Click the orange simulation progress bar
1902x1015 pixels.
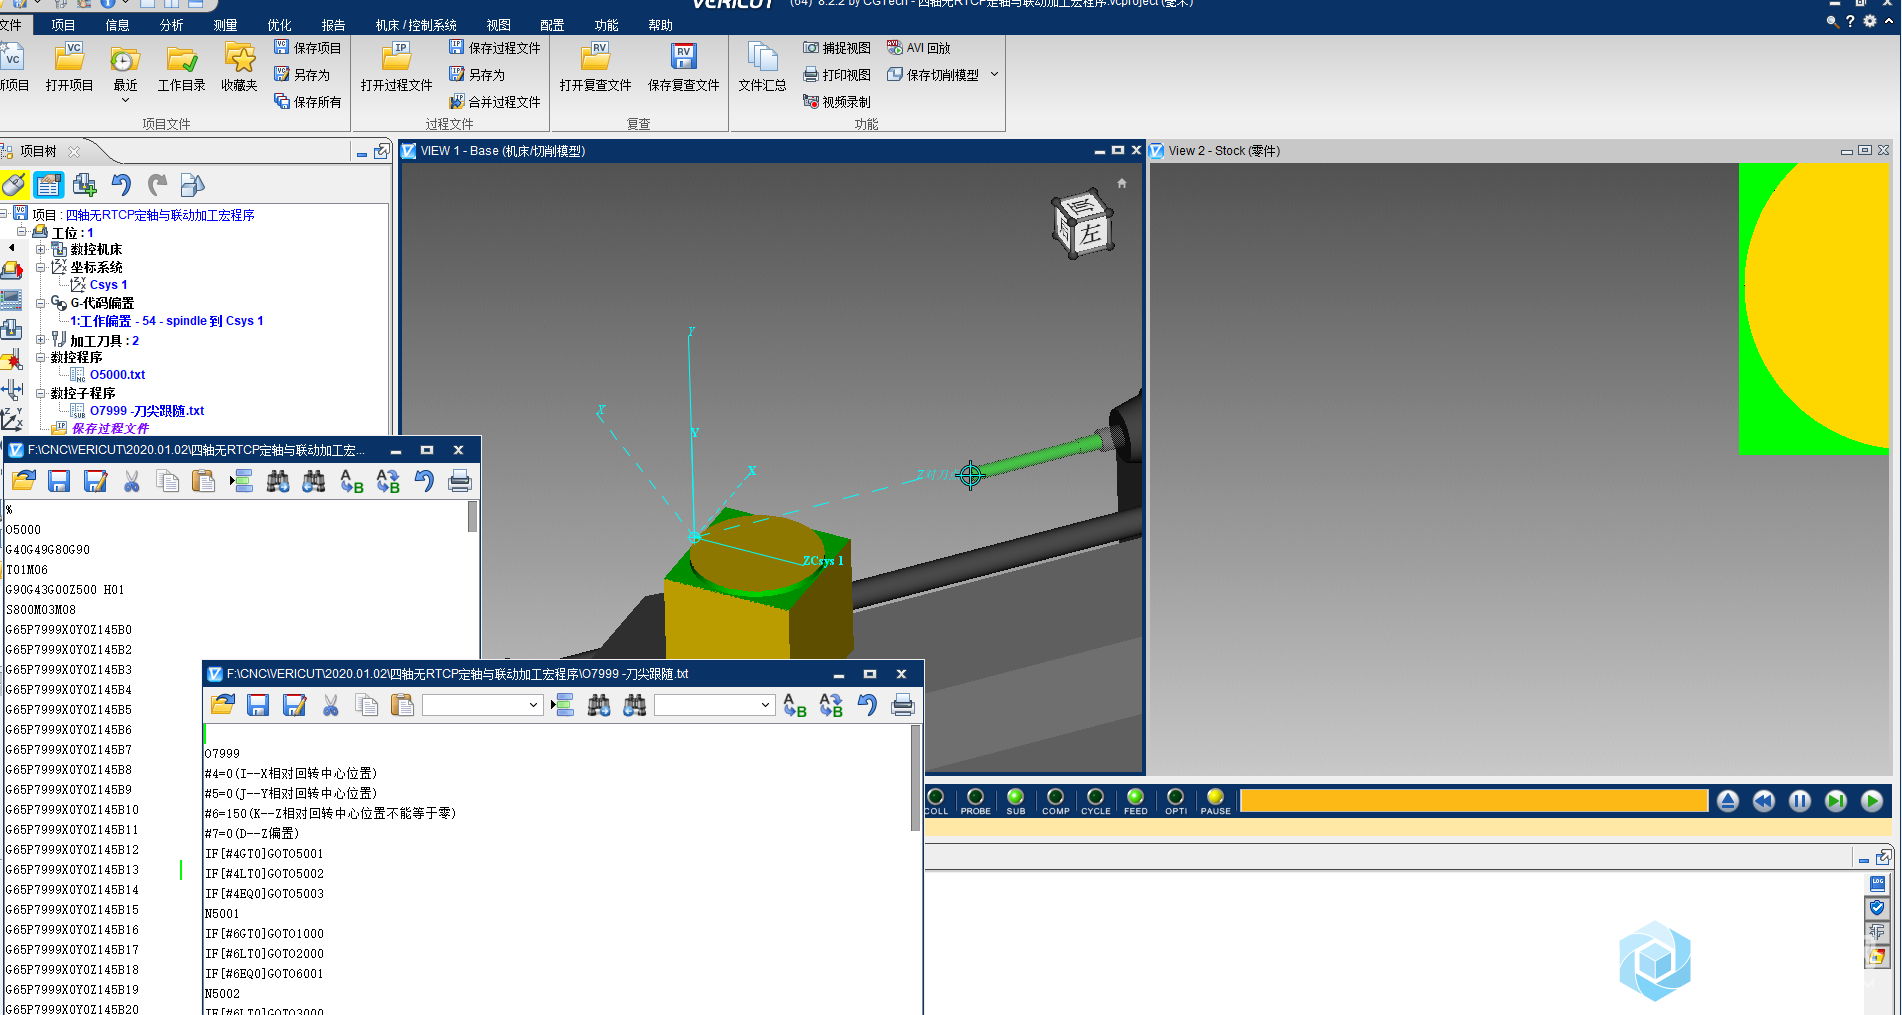1473,801
